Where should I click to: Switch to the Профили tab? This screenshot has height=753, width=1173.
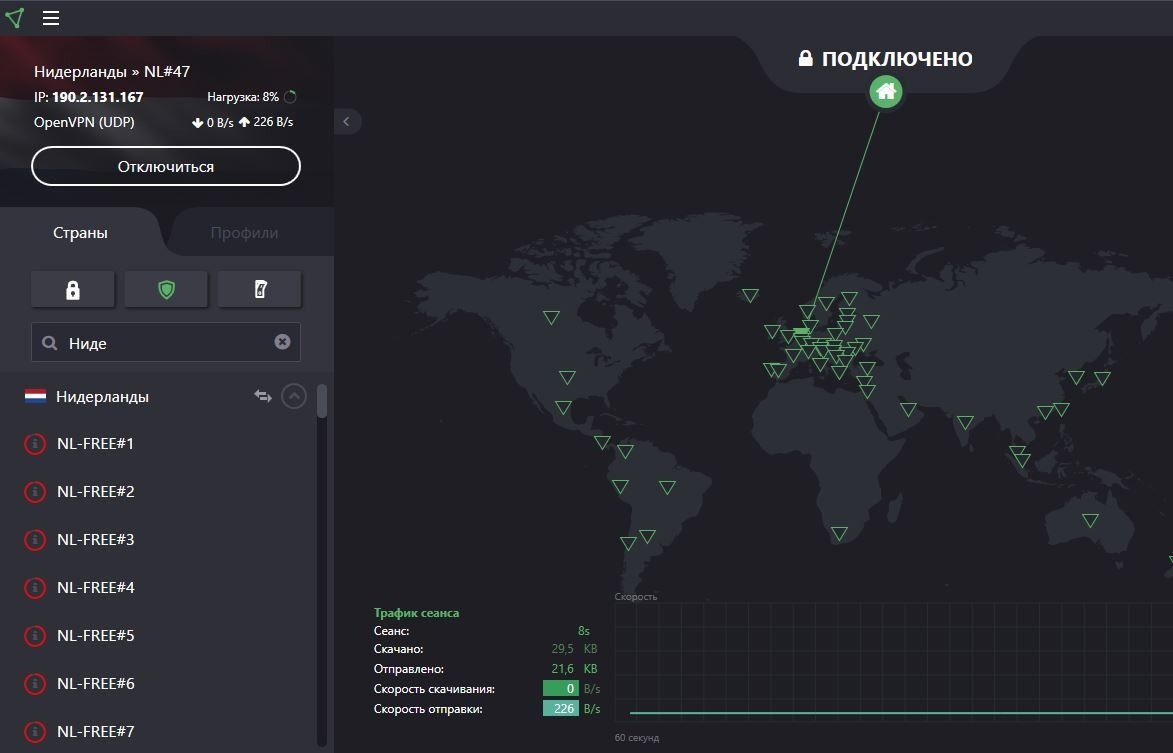pos(244,233)
